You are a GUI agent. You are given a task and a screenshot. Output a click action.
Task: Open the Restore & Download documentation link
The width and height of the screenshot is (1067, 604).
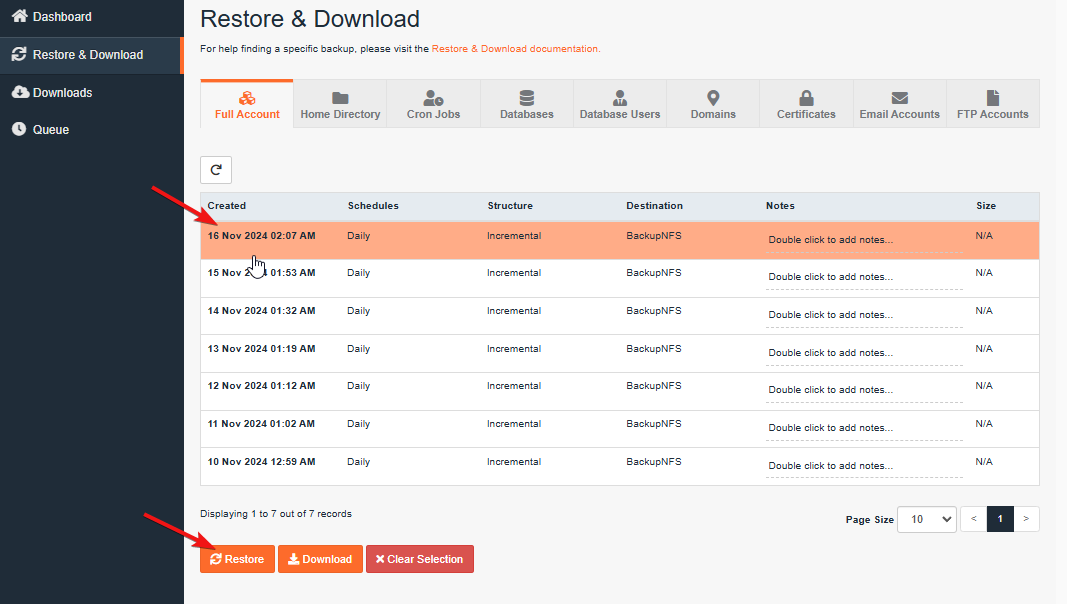pyautogui.click(x=515, y=48)
